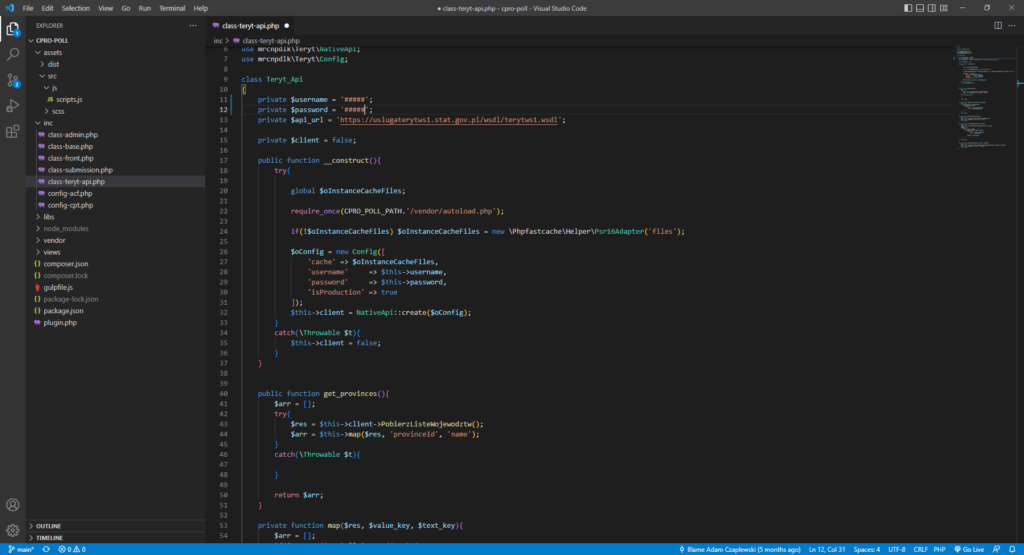Open scripts.js file
The height and width of the screenshot is (555, 1024).
point(116,99)
